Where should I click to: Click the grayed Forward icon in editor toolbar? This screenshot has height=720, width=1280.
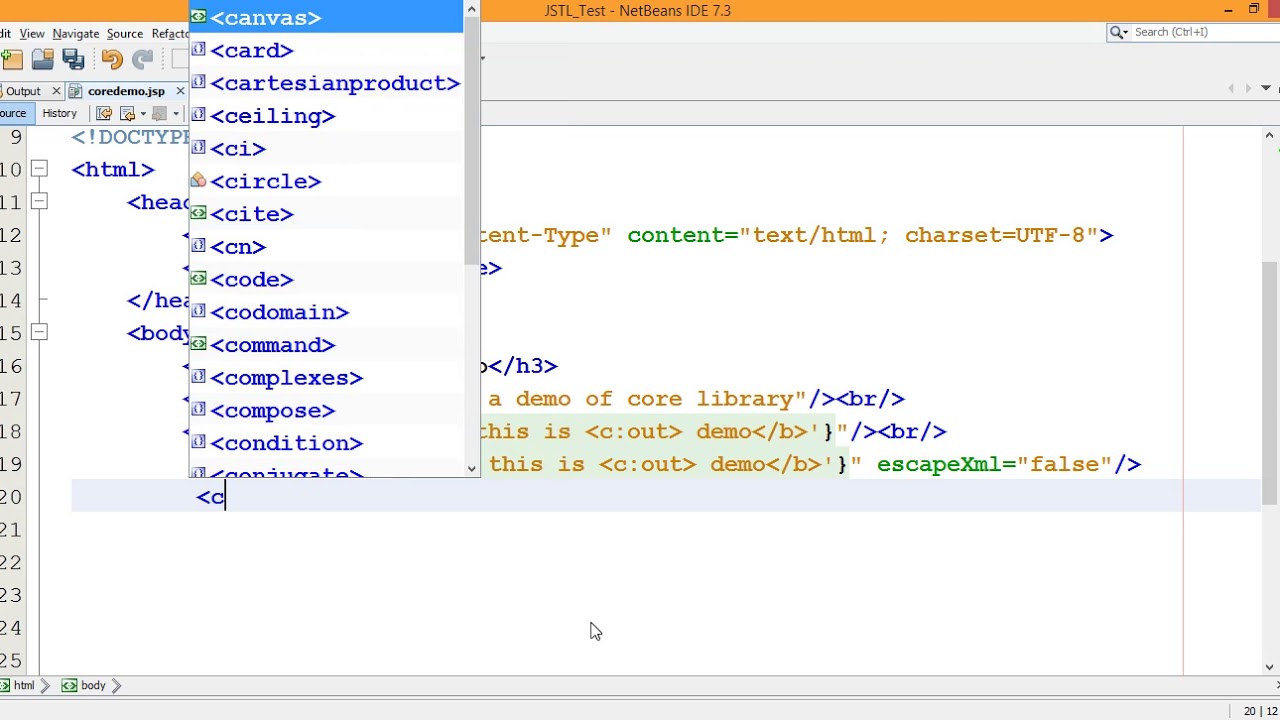click(x=160, y=113)
